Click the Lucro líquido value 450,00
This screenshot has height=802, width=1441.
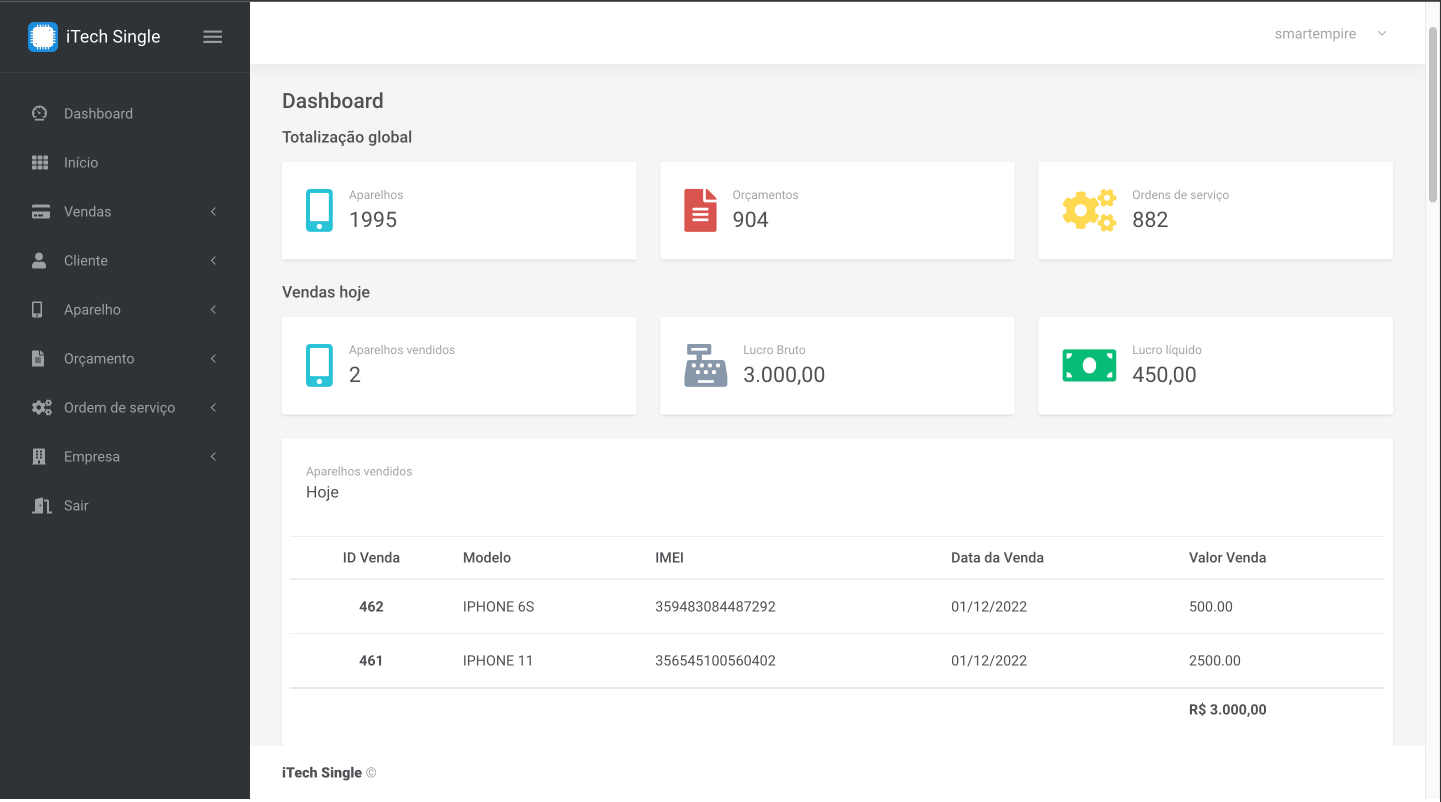tap(1164, 375)
